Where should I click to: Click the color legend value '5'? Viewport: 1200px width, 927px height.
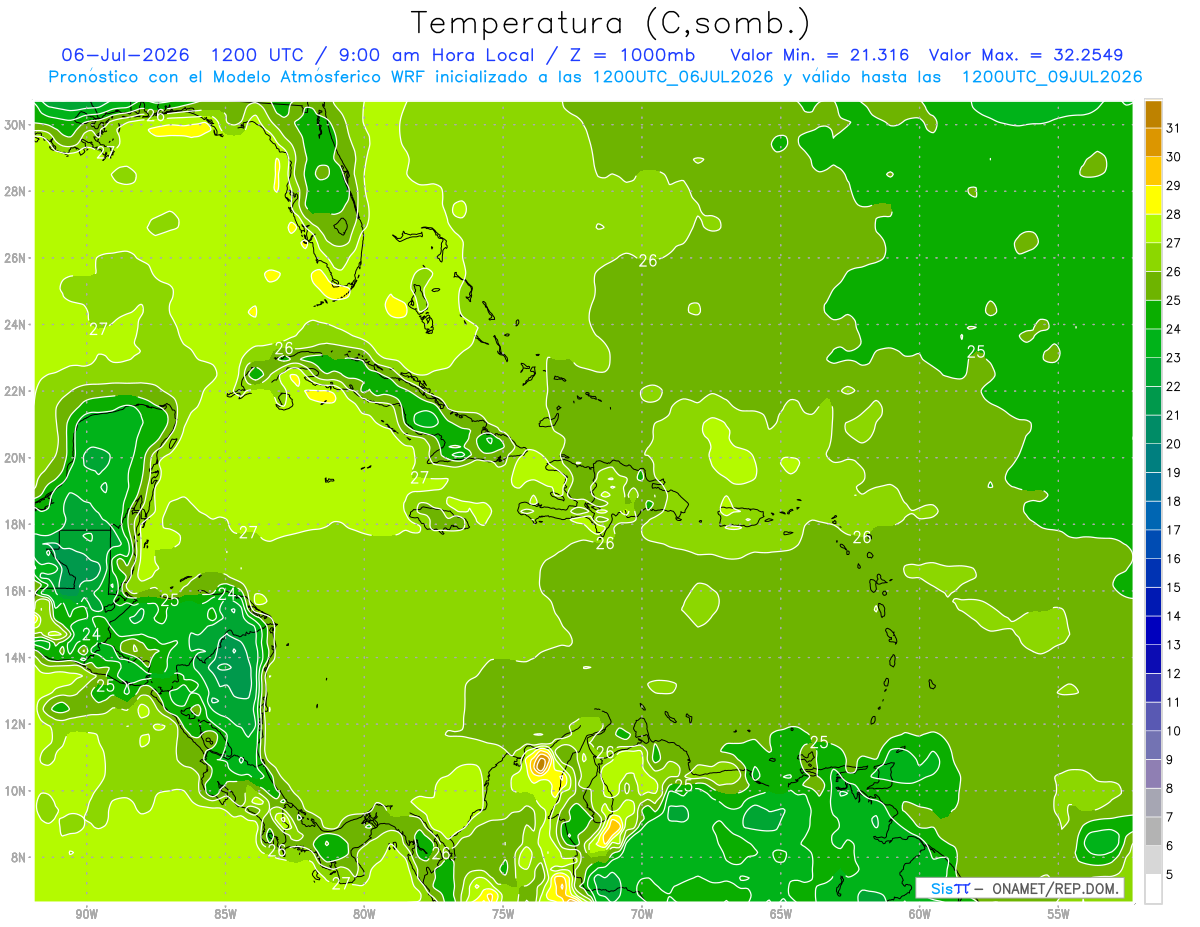point(1170,875)
